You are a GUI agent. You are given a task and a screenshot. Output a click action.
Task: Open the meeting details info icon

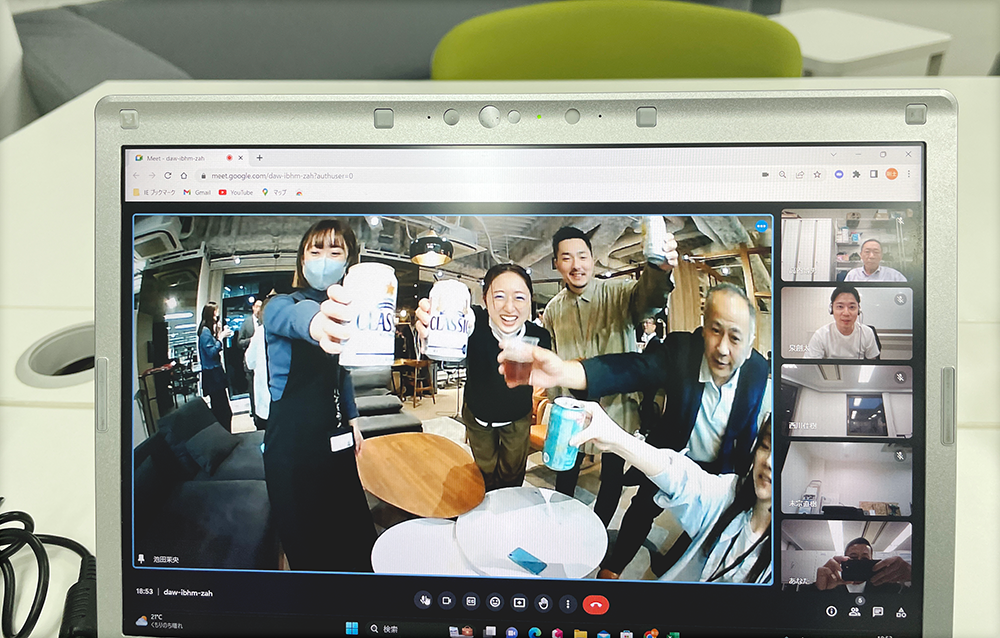[x=831, y=611]
